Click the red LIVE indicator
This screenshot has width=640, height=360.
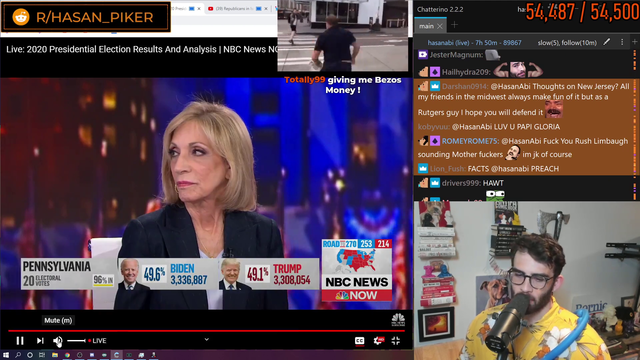(97, 340)
